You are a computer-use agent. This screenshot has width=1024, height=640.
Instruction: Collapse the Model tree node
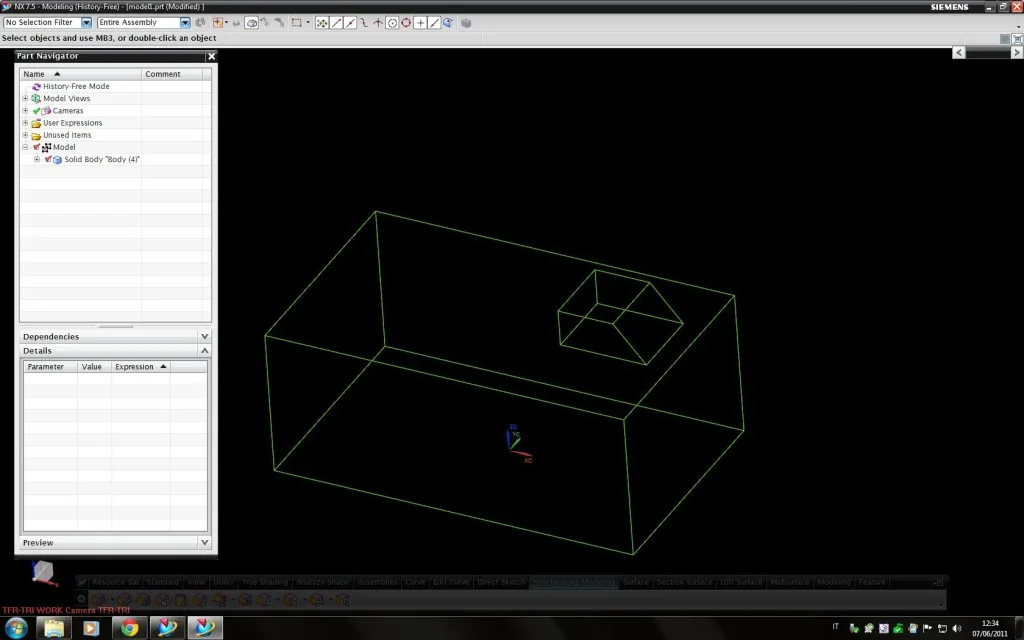tap(25, 147)
